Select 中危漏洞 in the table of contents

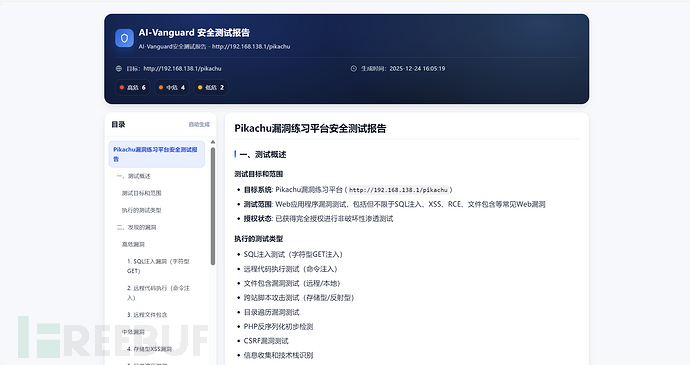coord(133,332)
